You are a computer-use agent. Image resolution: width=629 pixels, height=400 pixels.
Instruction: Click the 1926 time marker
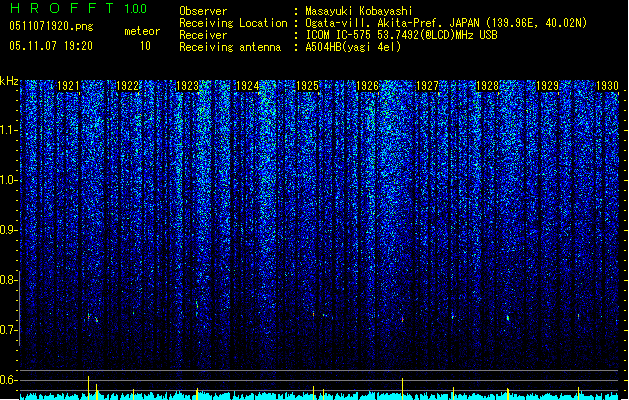[367, 86]
